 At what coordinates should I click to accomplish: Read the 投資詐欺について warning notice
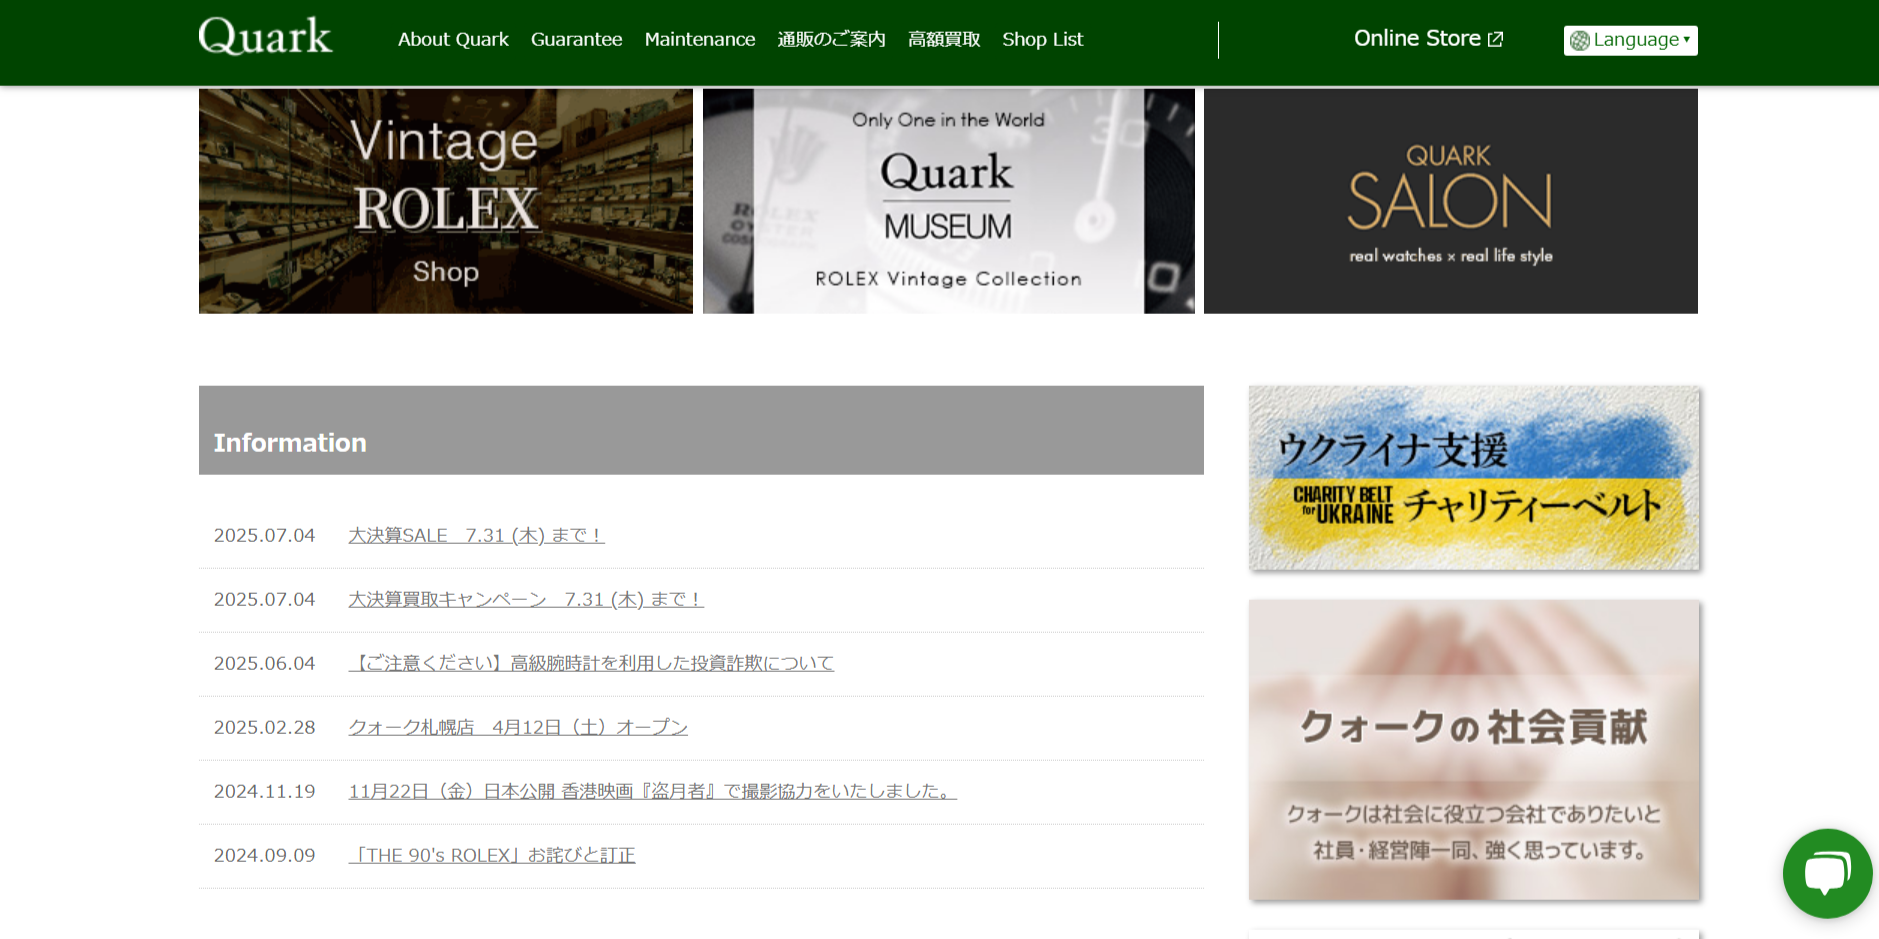pyautogui.click(x=591, y=663)
